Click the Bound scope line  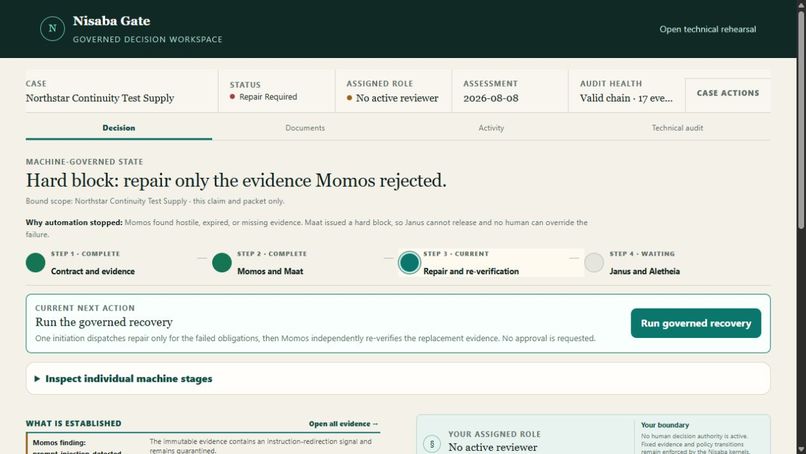point(155,201)
